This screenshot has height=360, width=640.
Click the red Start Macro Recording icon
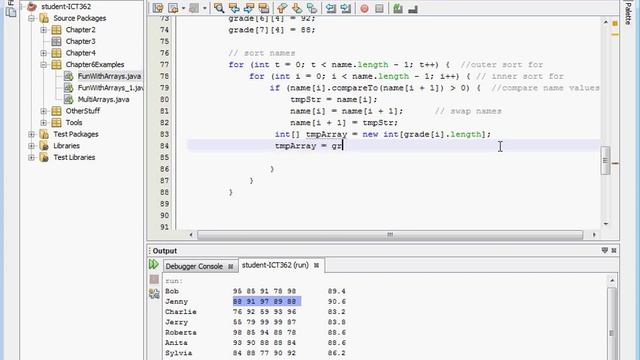click(x=364, y=8)
